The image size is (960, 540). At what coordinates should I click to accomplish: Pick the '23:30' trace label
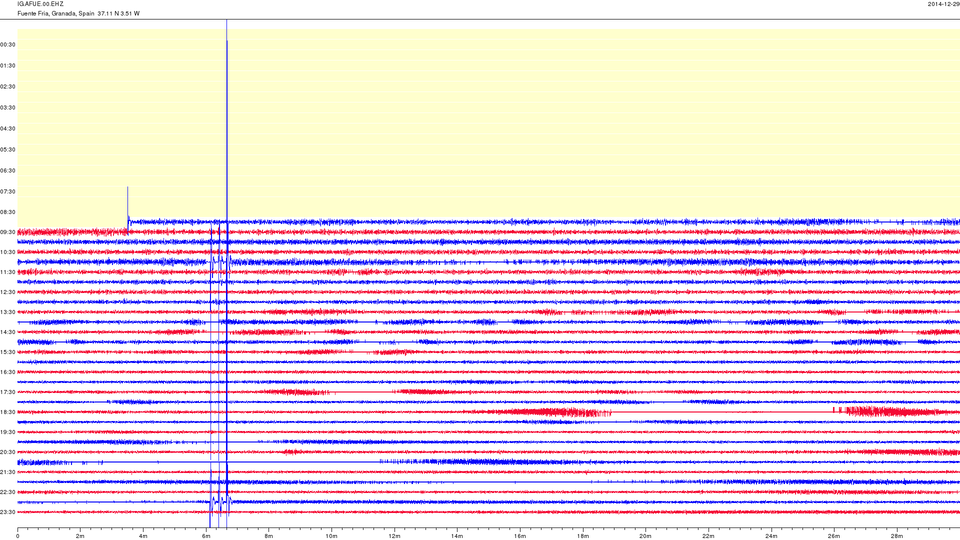[8, 512]
